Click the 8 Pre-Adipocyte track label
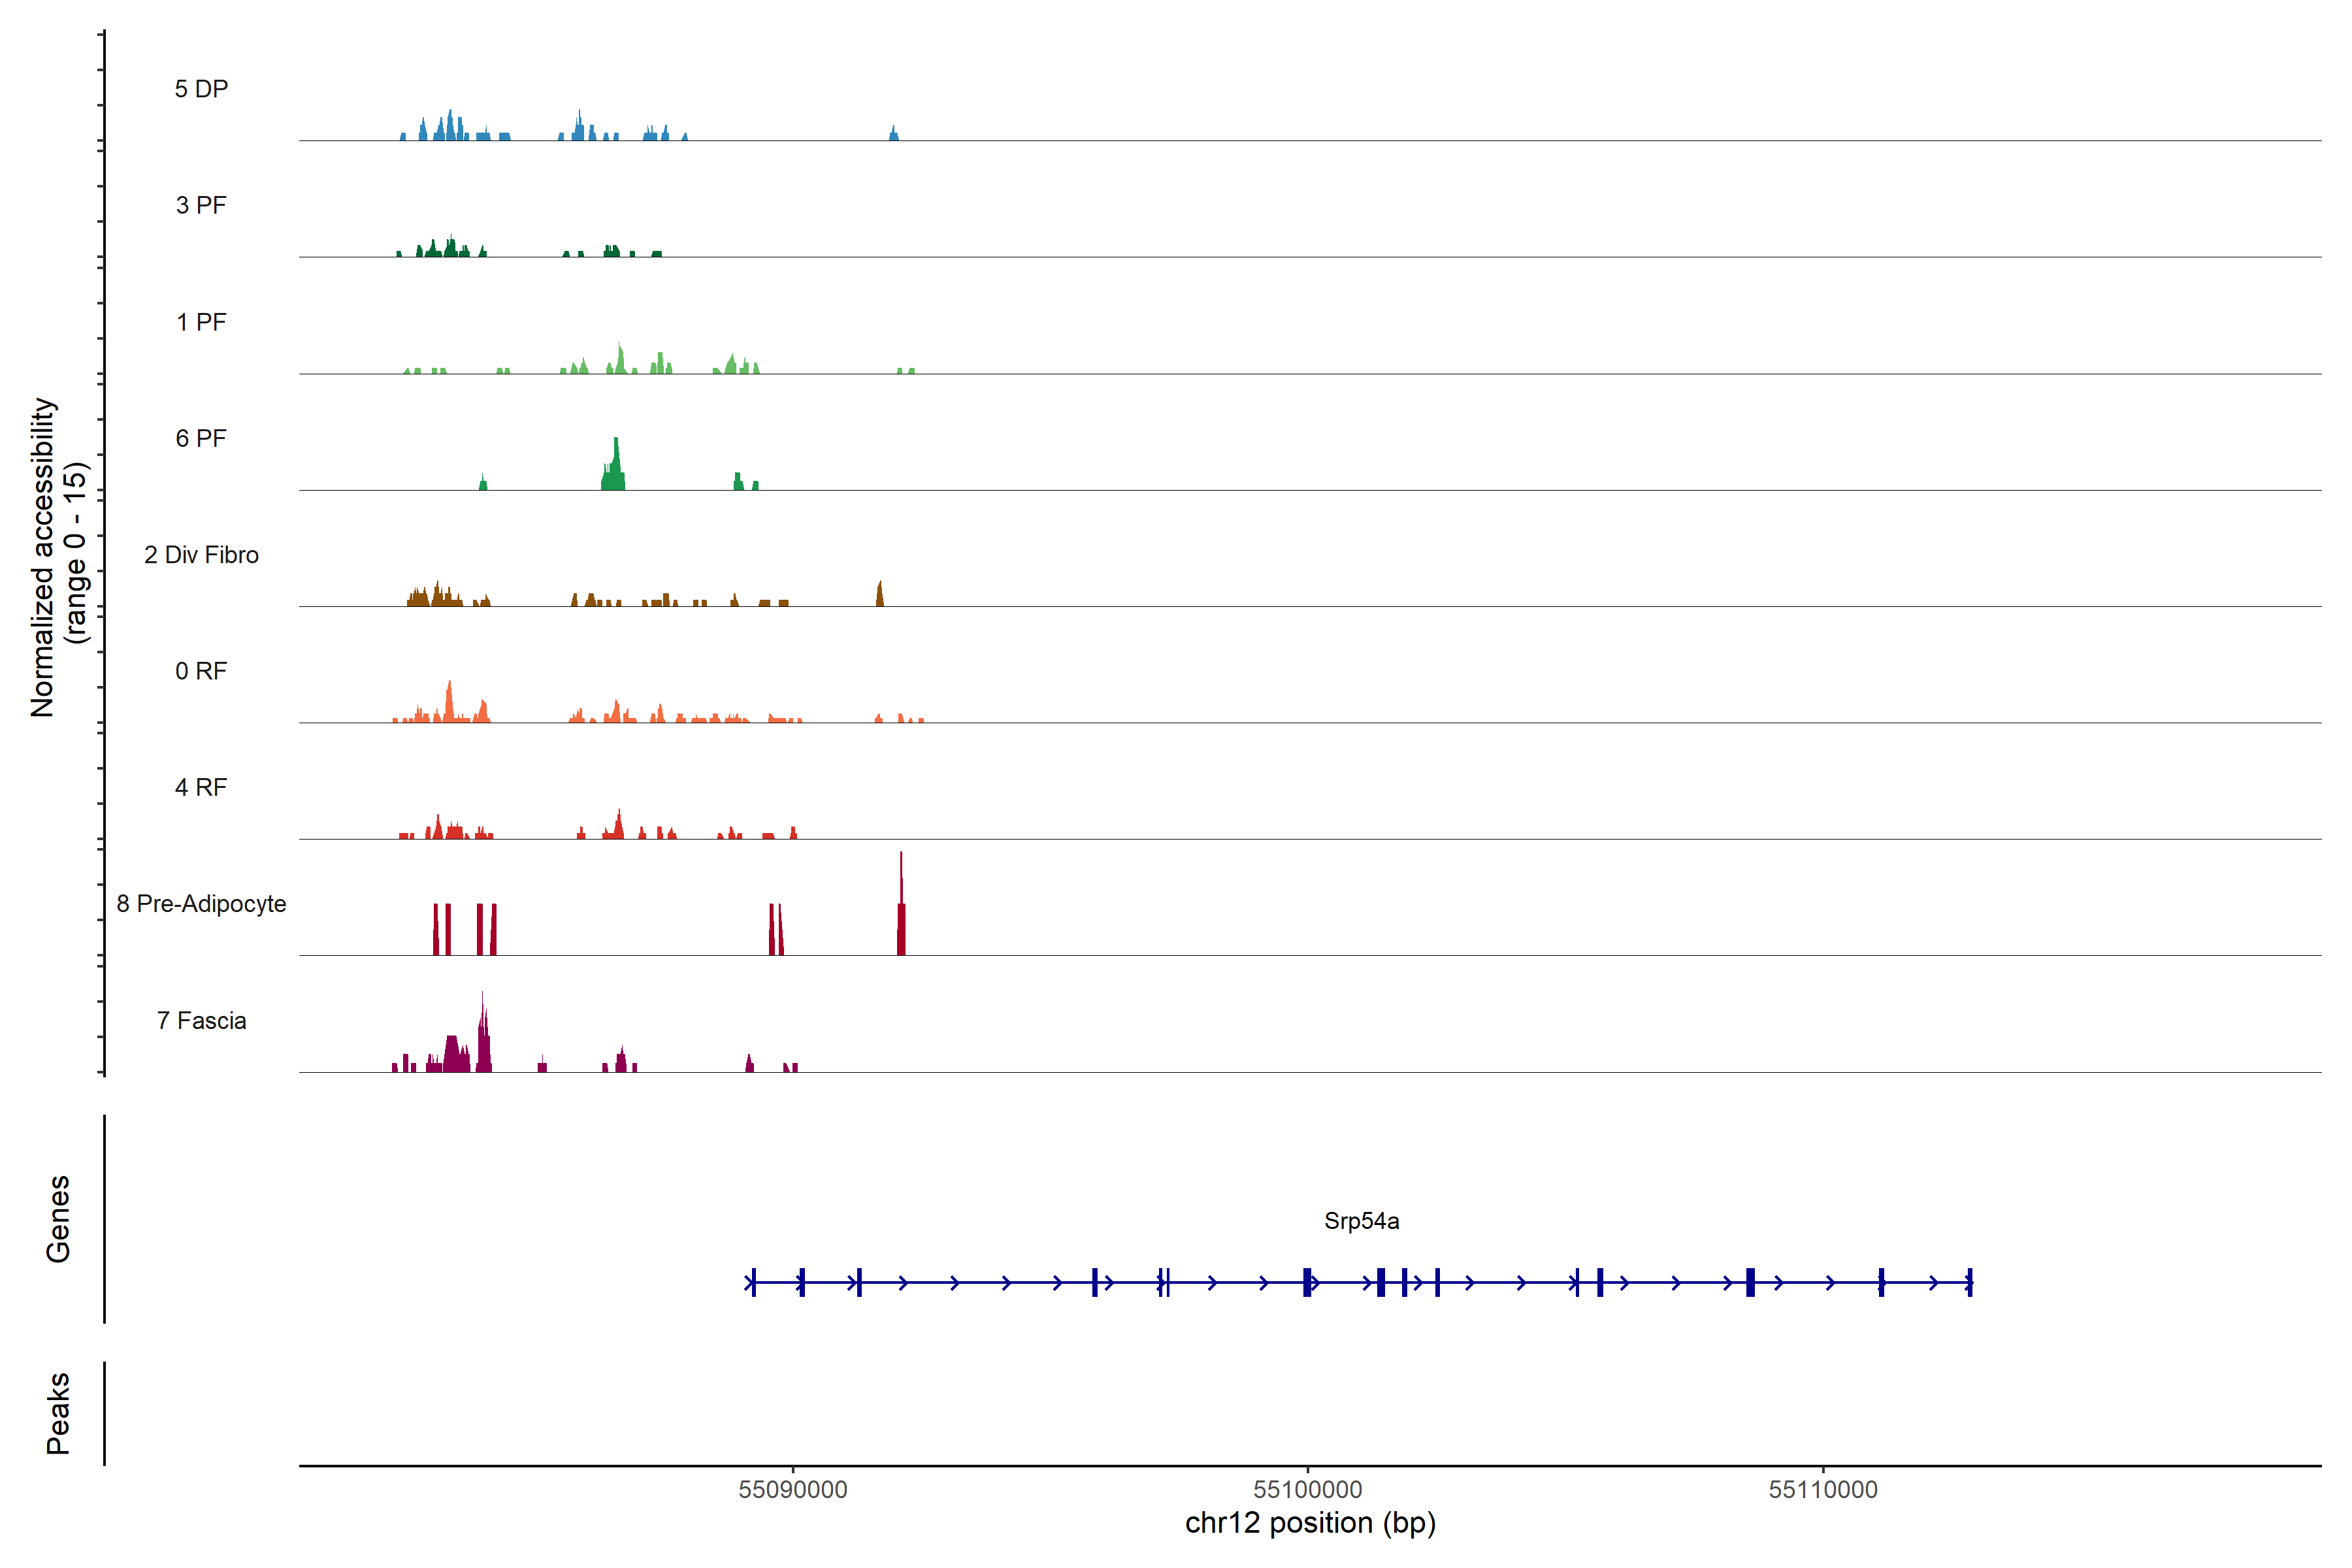The width and height of the screenshot is (2352, 1568). click(x=201, y=904)
